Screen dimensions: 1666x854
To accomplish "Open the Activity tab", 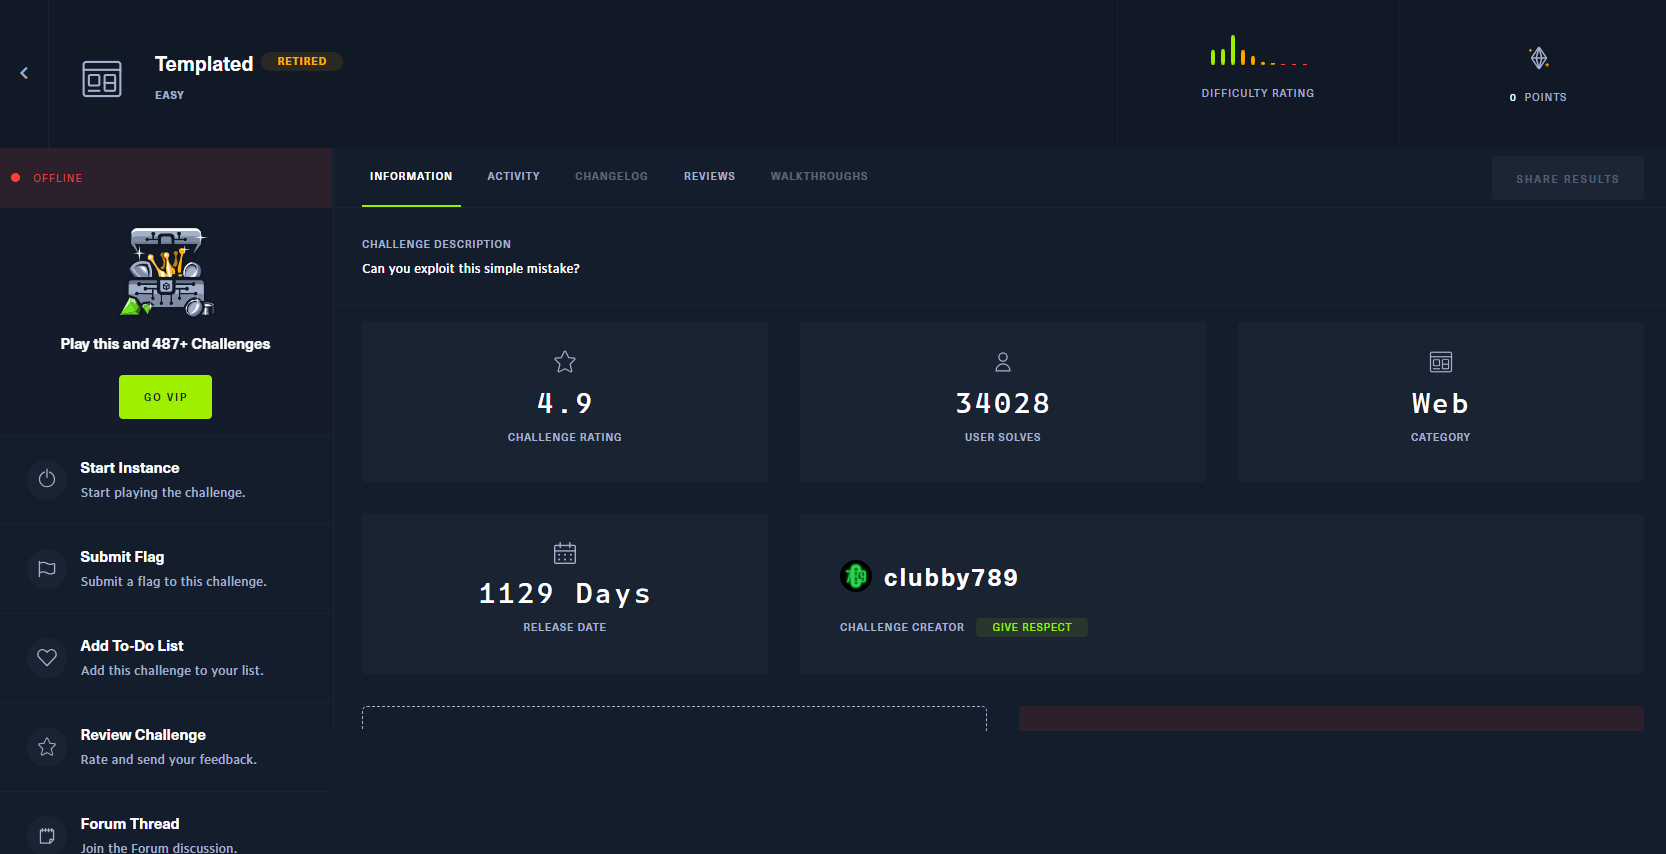I will (513, 177).
